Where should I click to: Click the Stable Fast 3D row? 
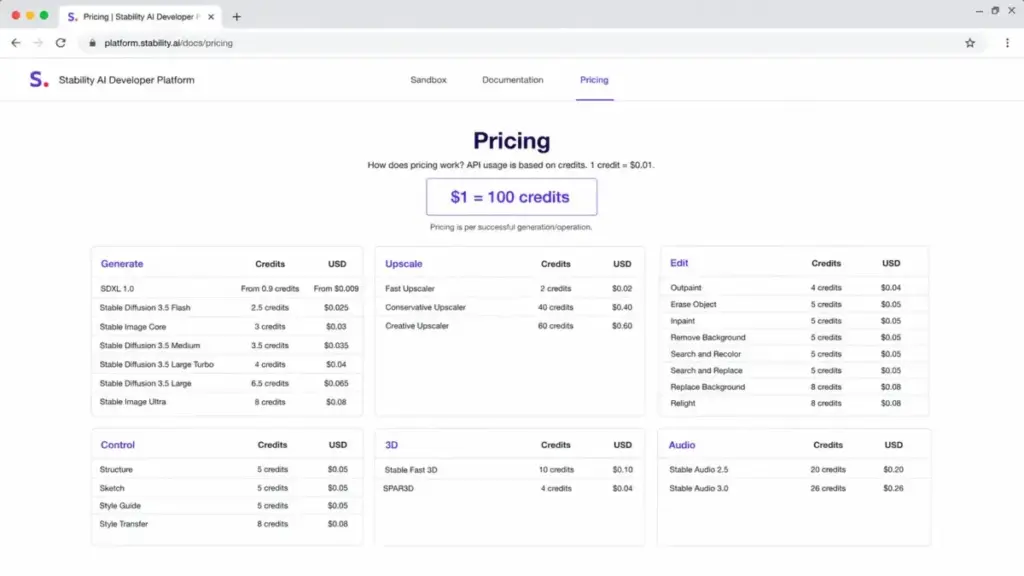click(x=509, y=470)
